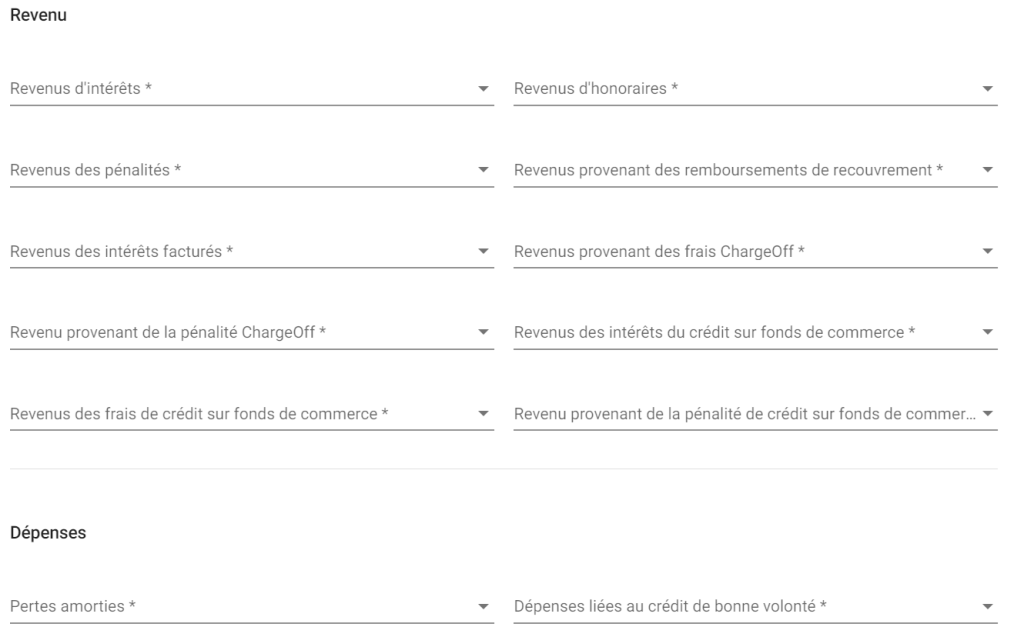Open Revenus des frais de crédit sur fonds de commerce
The width and height of the screenshot is (1024, 637).
pyautogui.click(x=251, y=414)
